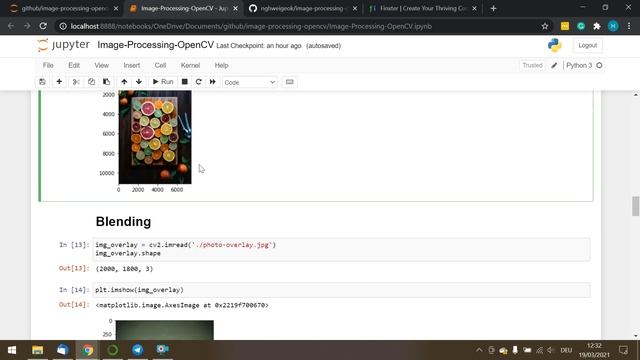Click the citrus fruit output image
Screen dimensions: 640x360
pyautogui.click(x=155, y=137)
